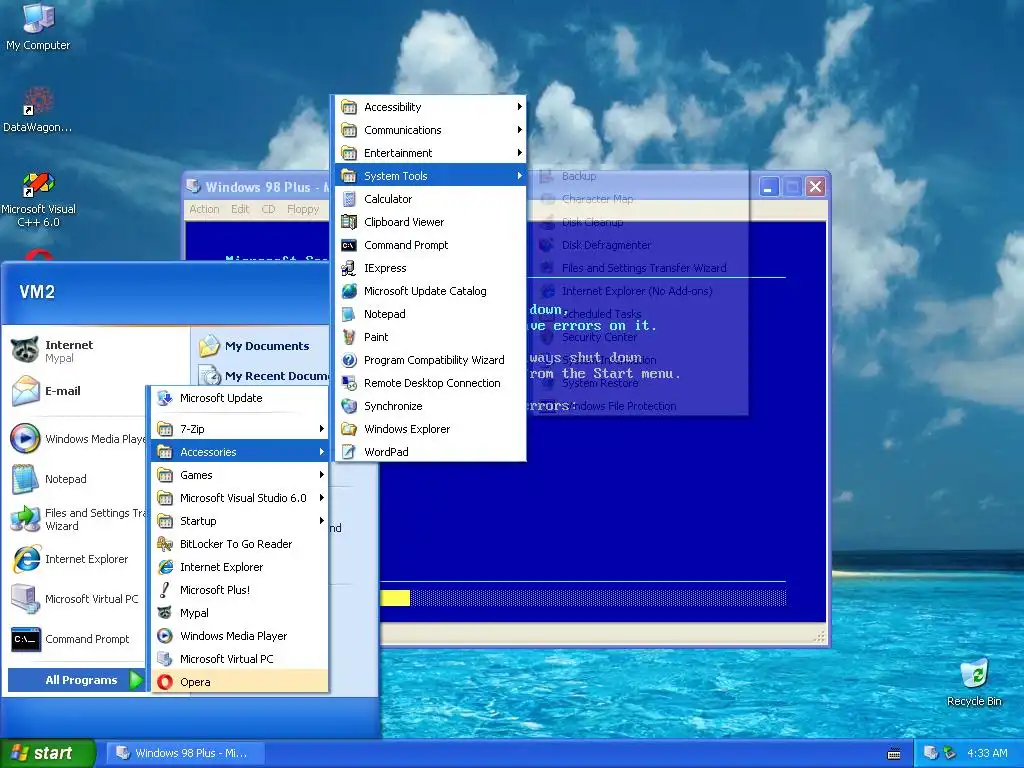Open Windows Explorer from Accessories
The height and width of the screenshot is (768, 1024).
(x=430, y=429)
